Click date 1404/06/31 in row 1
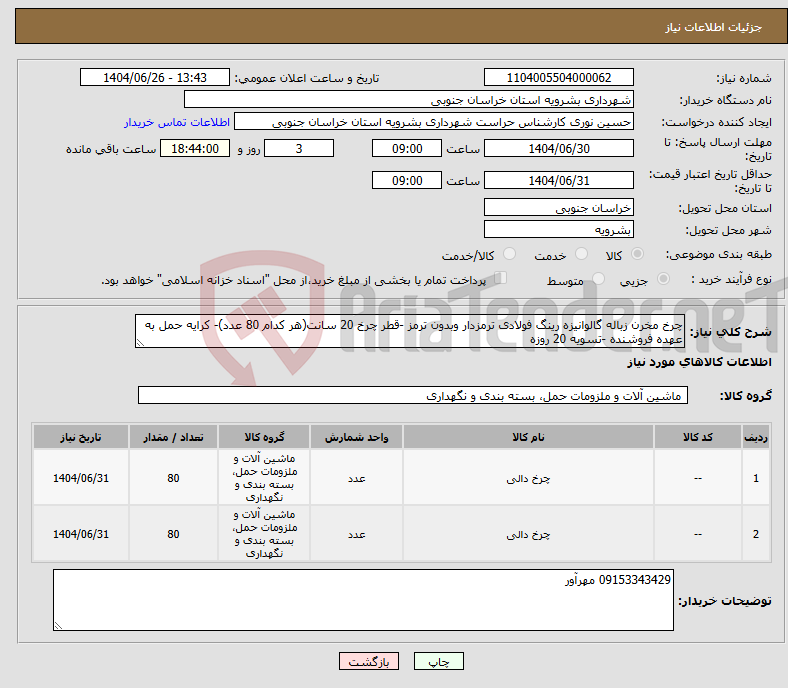The width and height of the screenshot is (788, 688). tap(81, 478)
